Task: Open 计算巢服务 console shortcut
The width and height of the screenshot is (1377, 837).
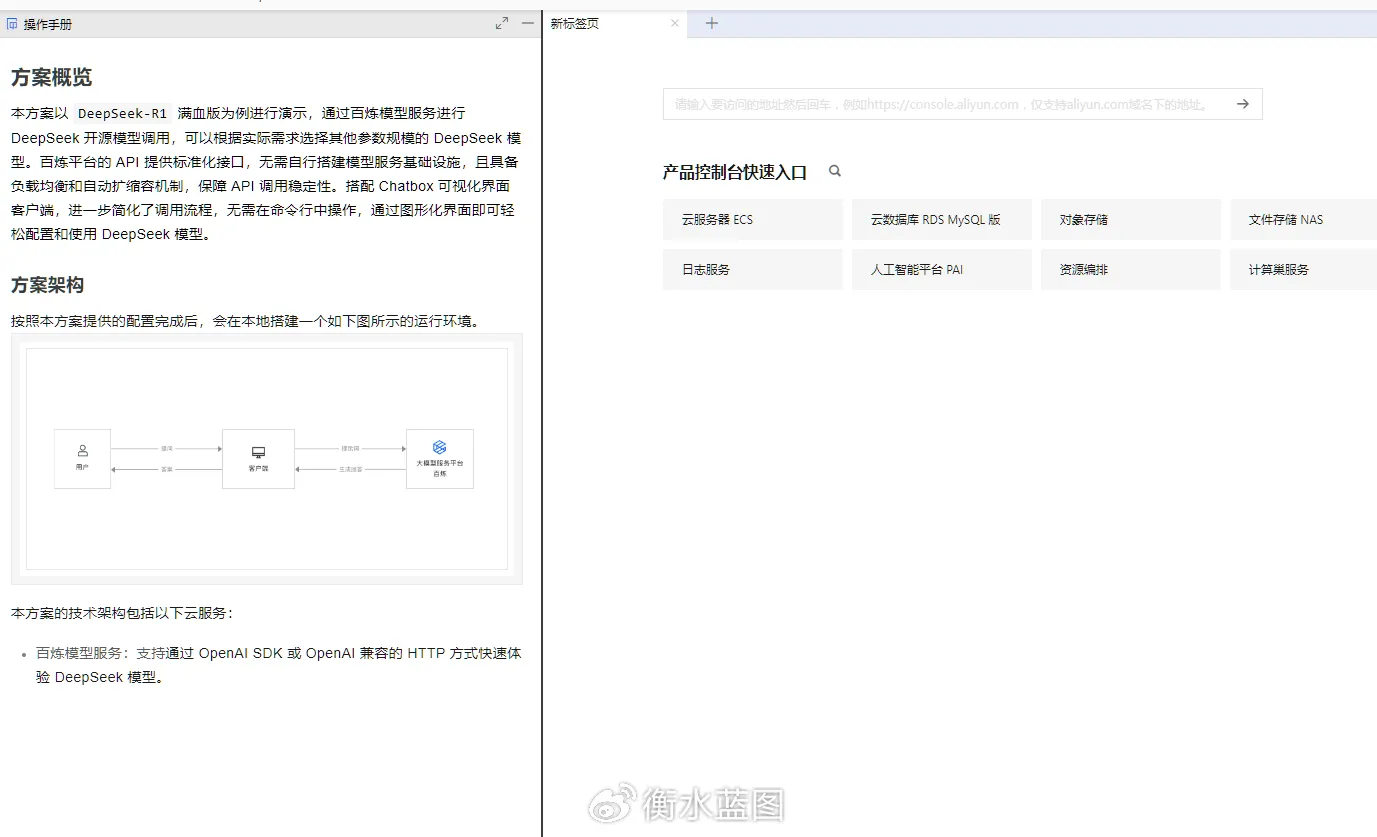Action: pyautogui.click(x=1304, y=269)
